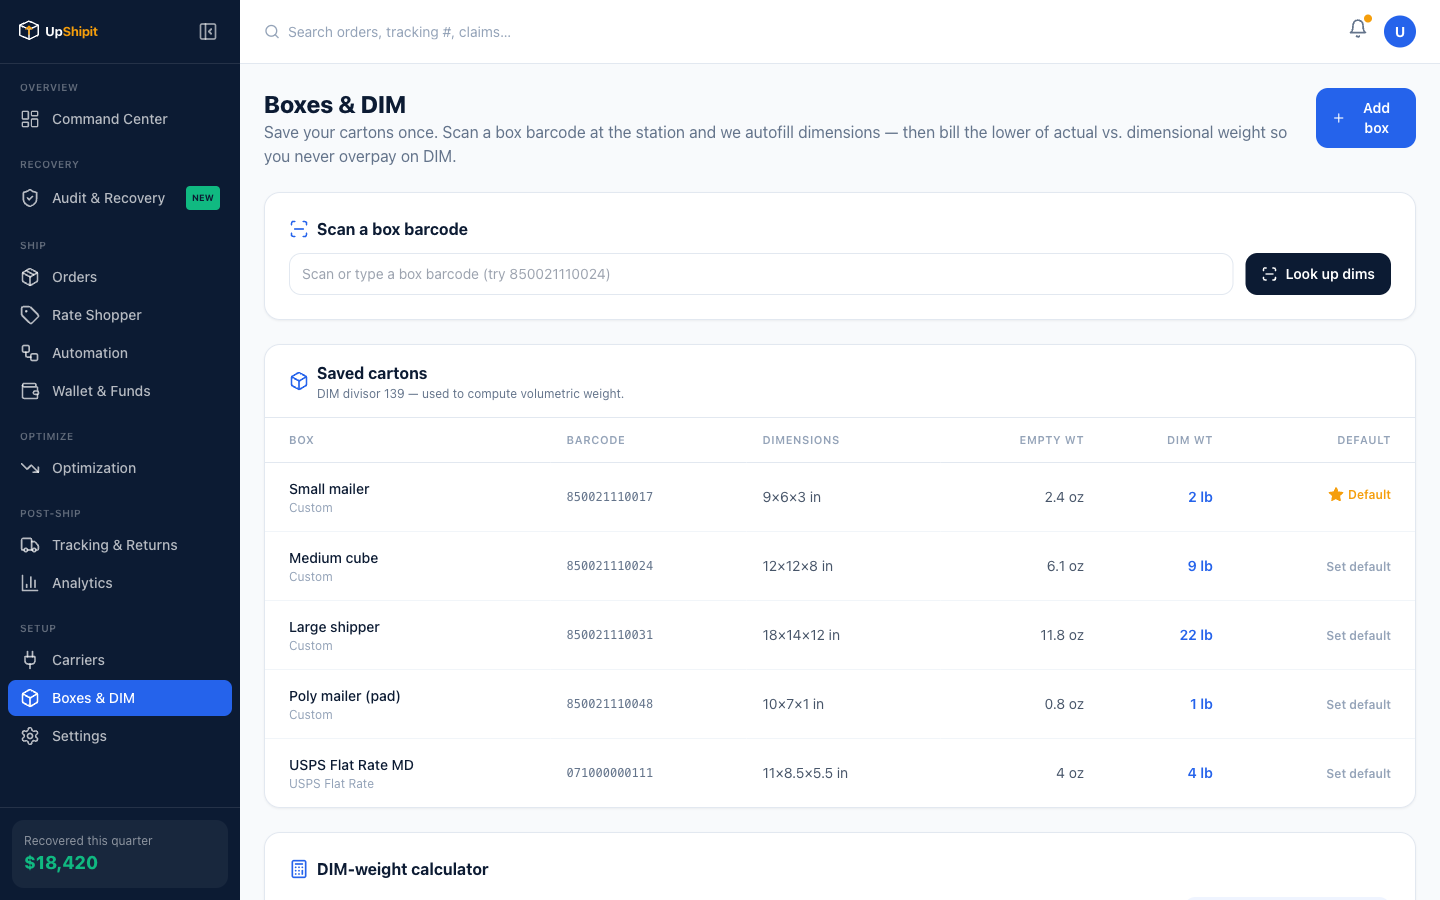This screenshot has height=900, width=1440.
Task: Click the USPS Flat Rate MD box name
Action: click(351, 765)
